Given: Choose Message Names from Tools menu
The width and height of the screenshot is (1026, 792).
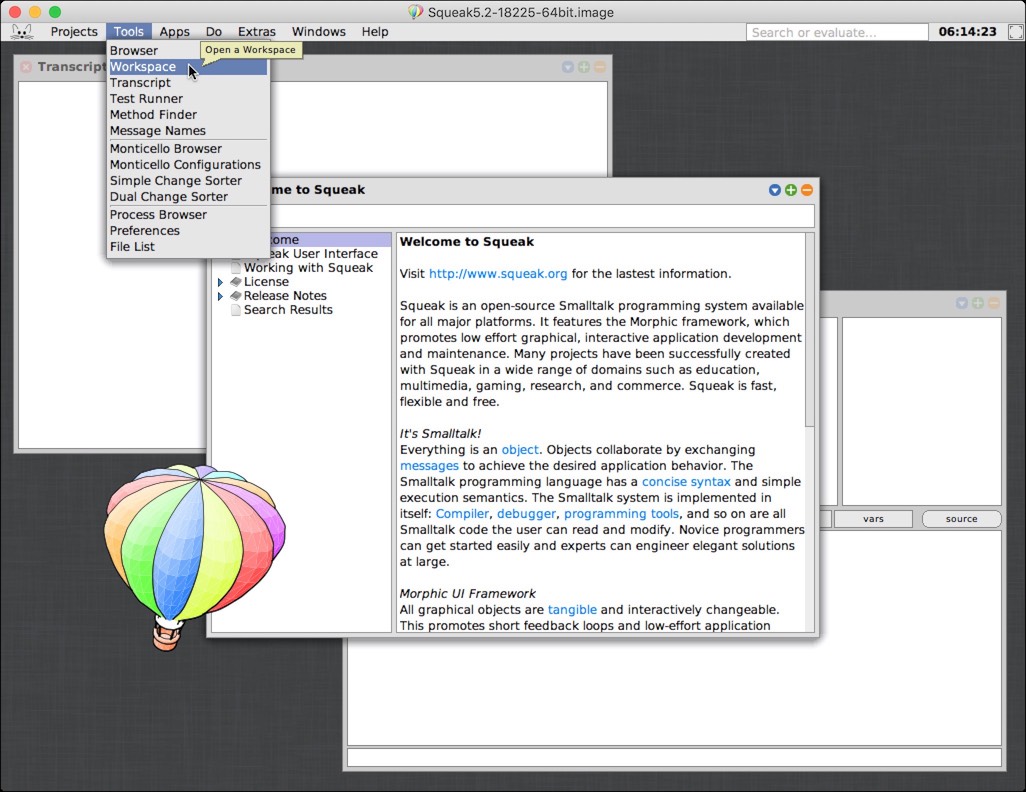Looking at the screenshot, I should pyautogui.click(x=188, y=131).
